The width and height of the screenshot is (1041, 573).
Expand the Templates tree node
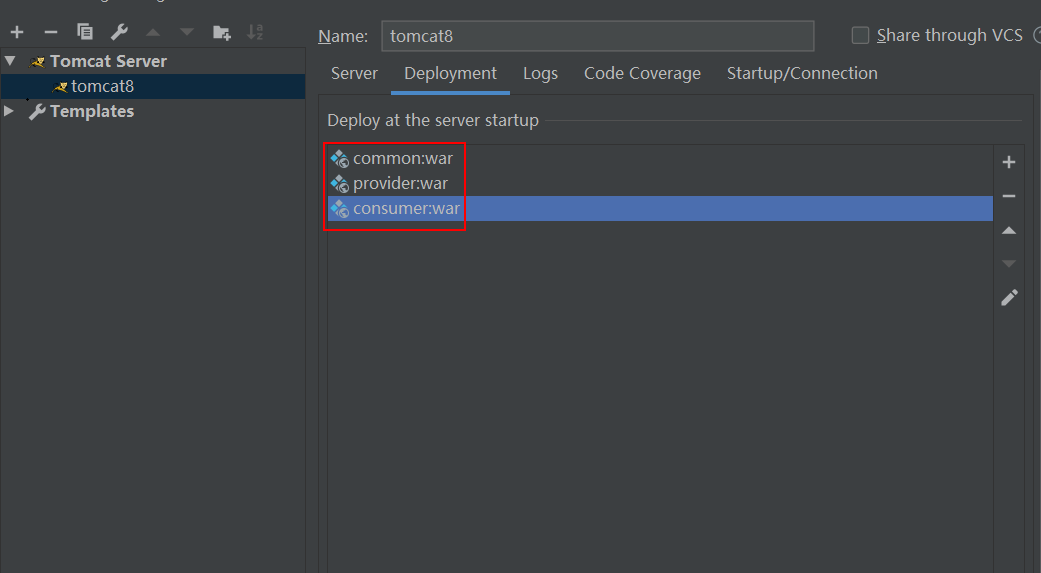click(10, 111)
